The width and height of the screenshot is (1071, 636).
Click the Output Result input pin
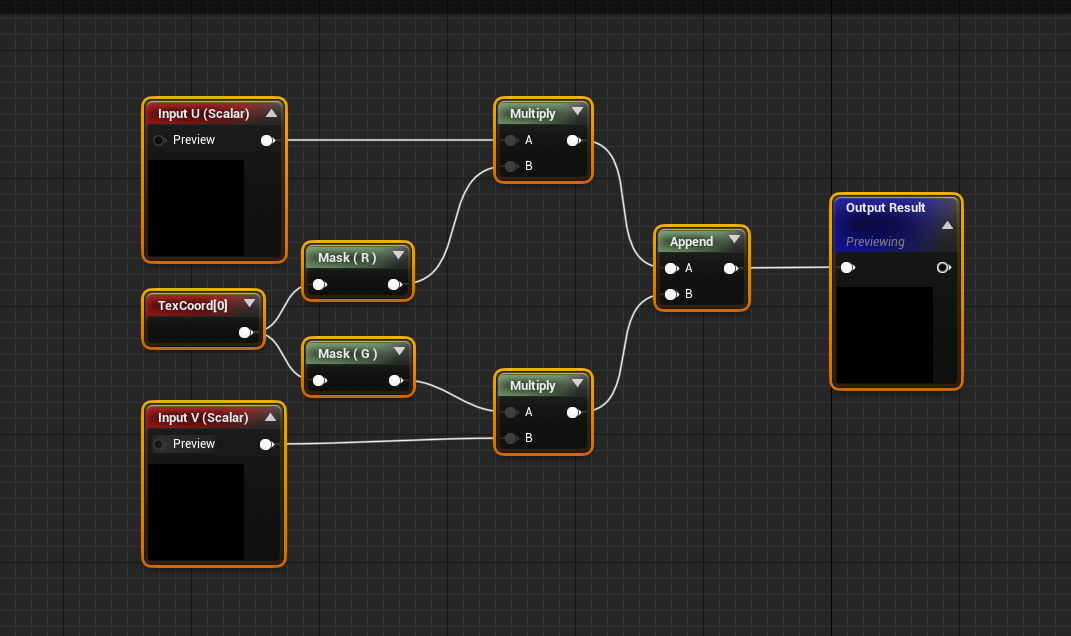847,267
